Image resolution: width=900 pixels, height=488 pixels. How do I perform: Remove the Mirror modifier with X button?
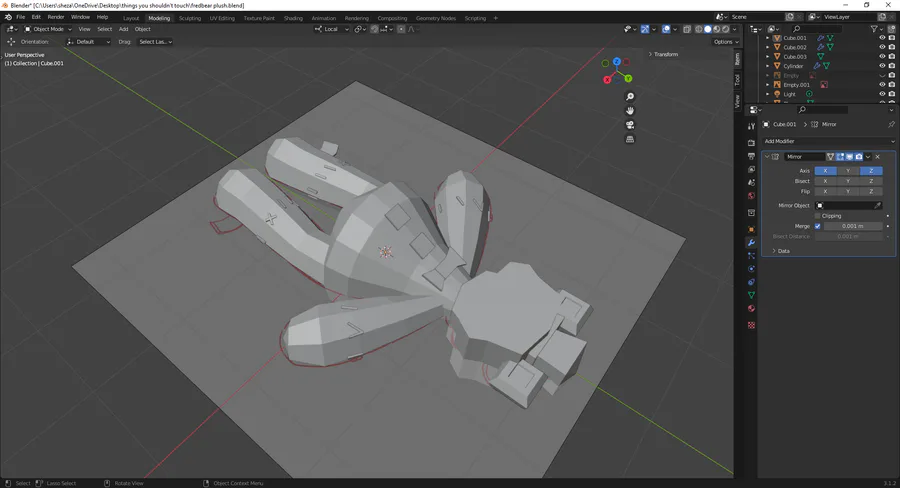click(x=878, y=157)
